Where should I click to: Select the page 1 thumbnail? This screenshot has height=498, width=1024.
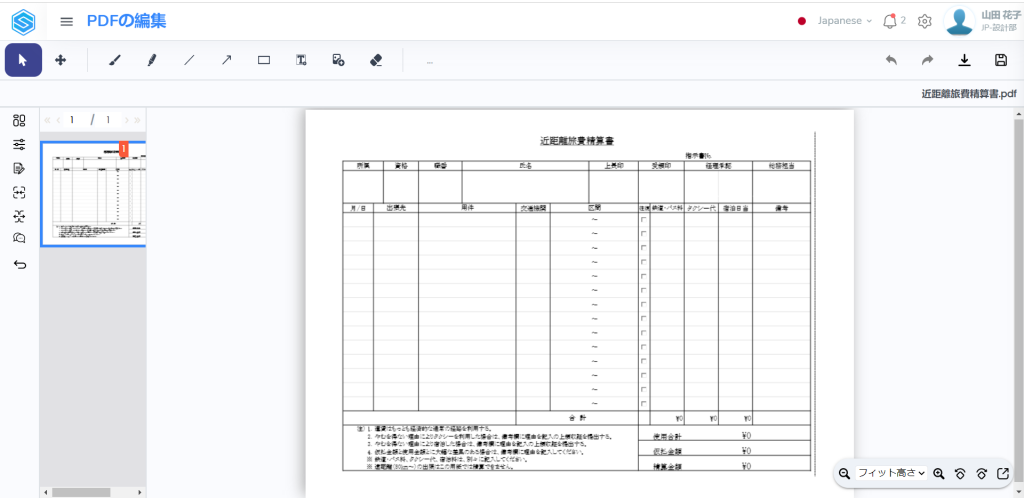93,194
